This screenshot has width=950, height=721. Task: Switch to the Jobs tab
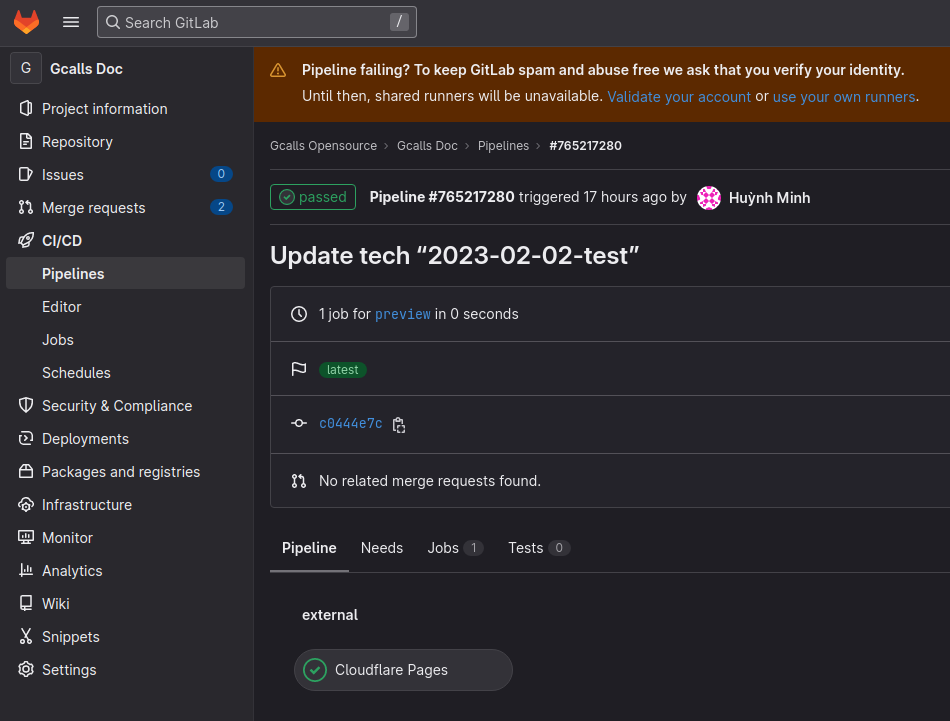coord(443,548)
